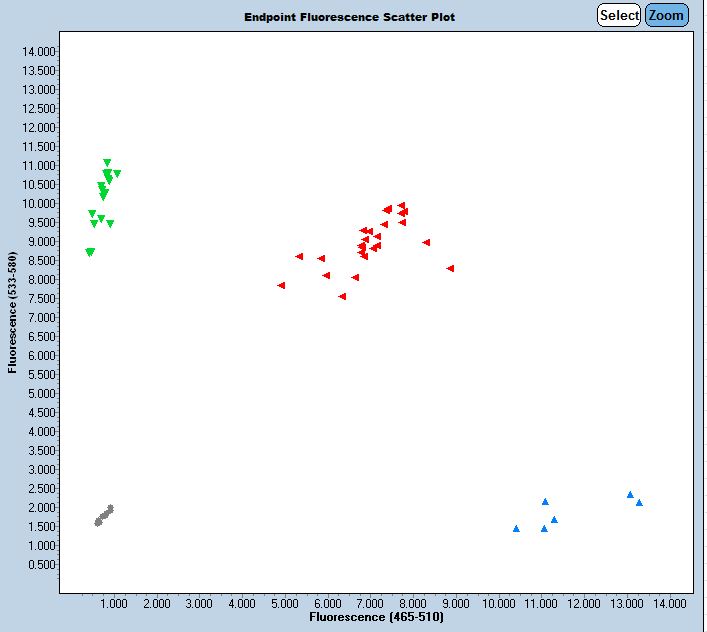
Task: Click the Select mode button
Action: click(x=619, y=15)
